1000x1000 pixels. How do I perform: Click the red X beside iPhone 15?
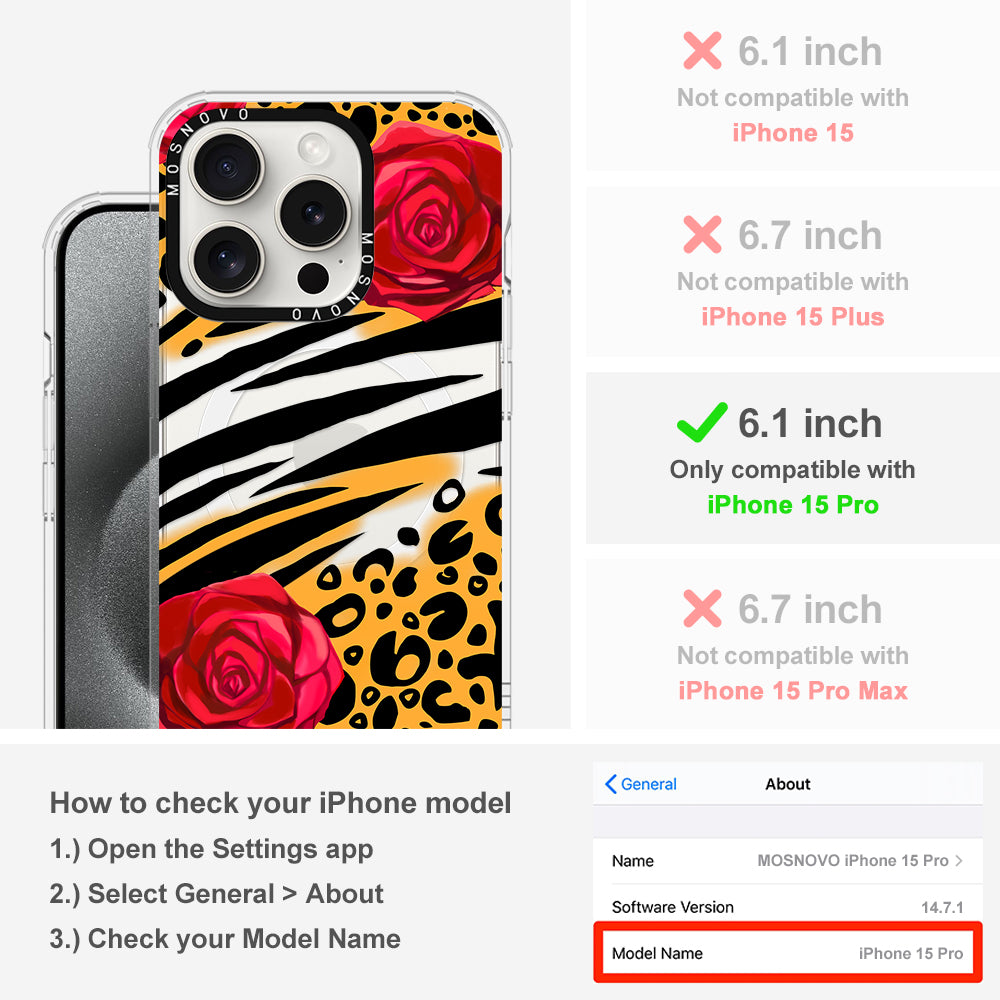pyautogui.click(x=702, y=50)
